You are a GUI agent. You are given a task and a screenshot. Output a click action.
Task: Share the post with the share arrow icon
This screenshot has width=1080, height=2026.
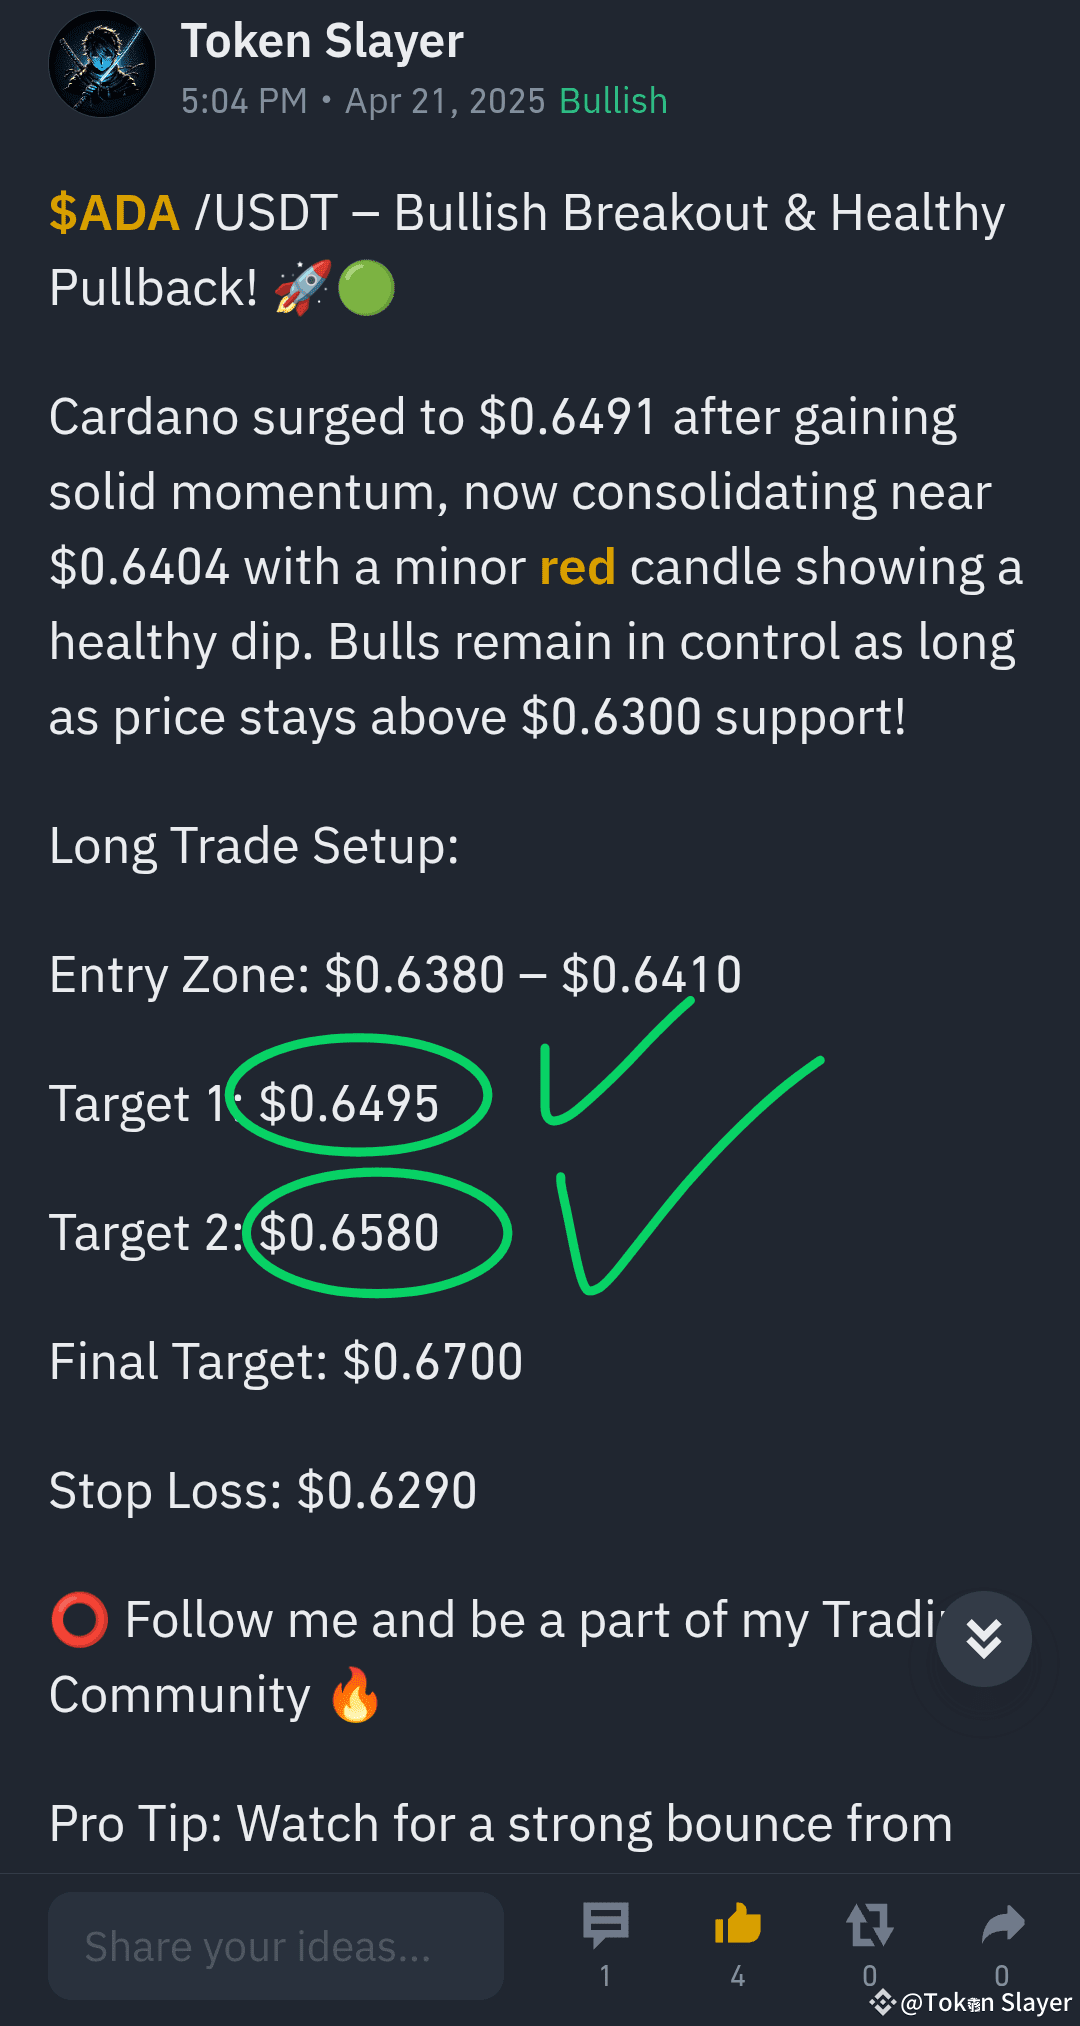(1003, 1922)
